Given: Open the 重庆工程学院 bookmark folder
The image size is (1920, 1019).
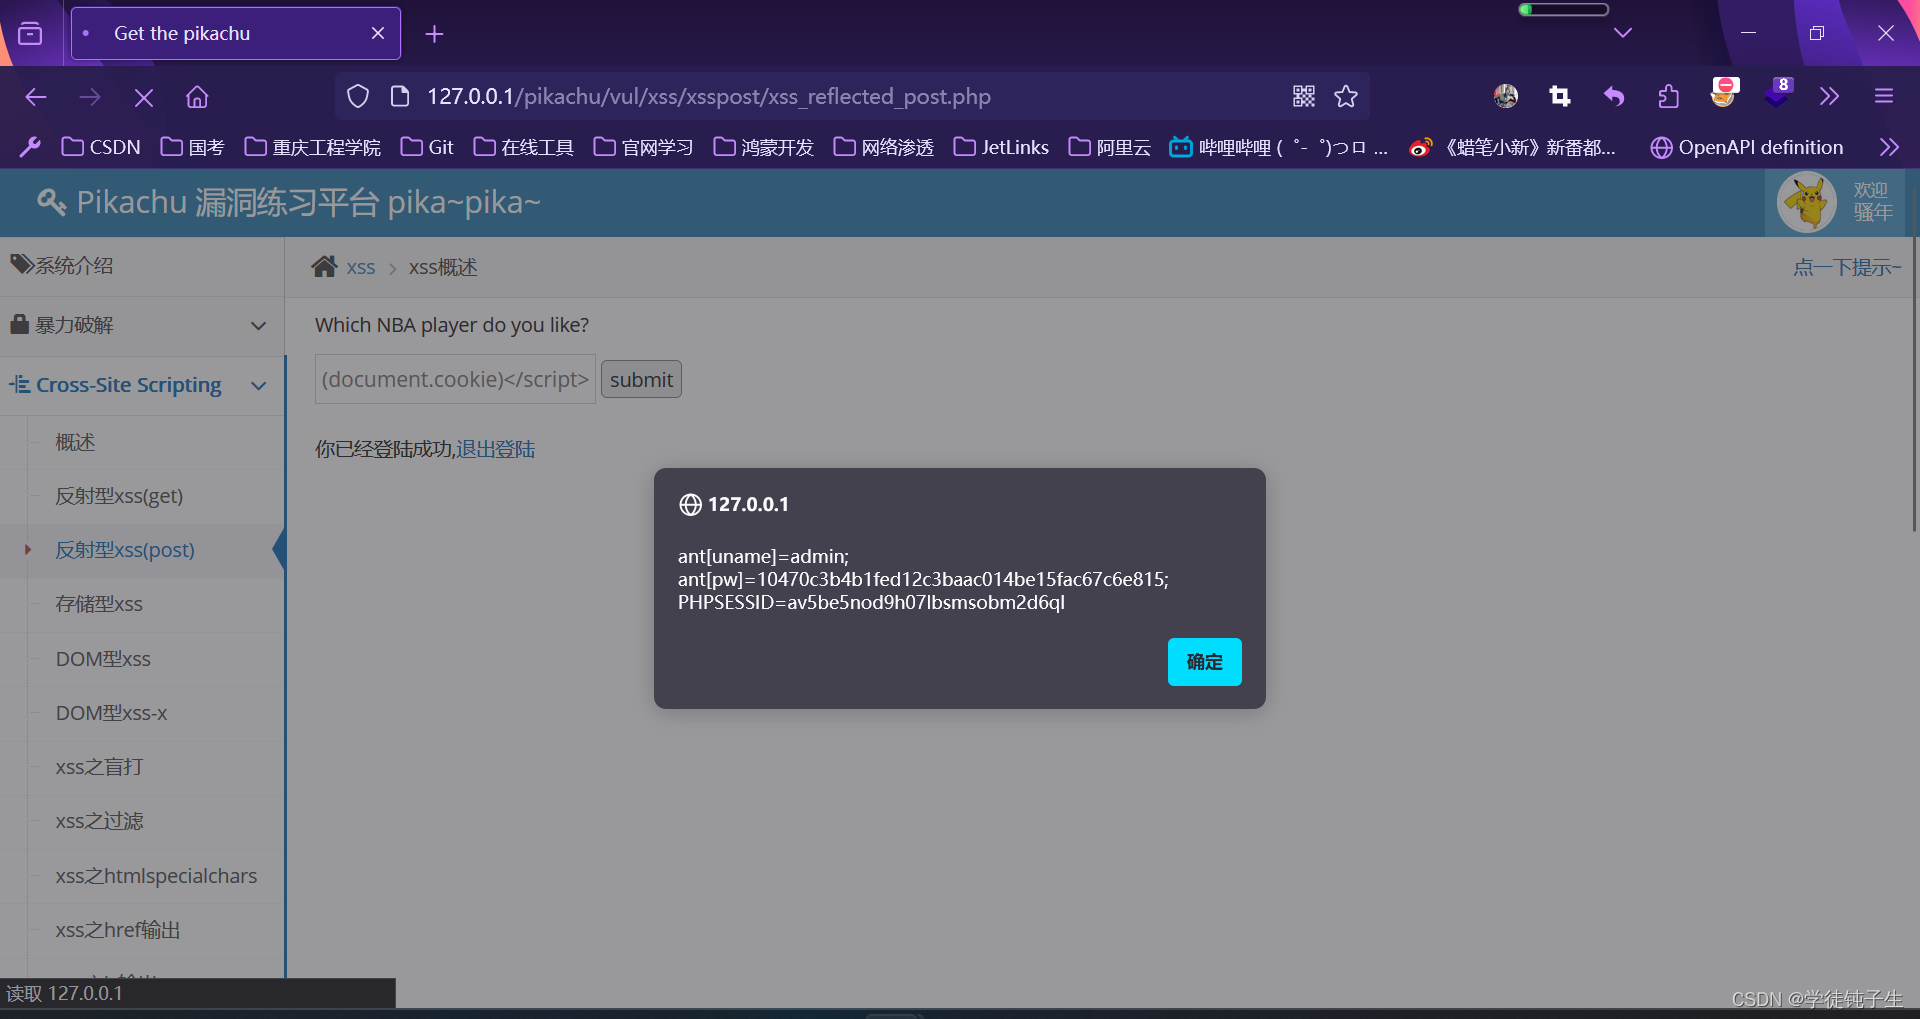Looking at the screenshot, I should [x=313, y=147].
